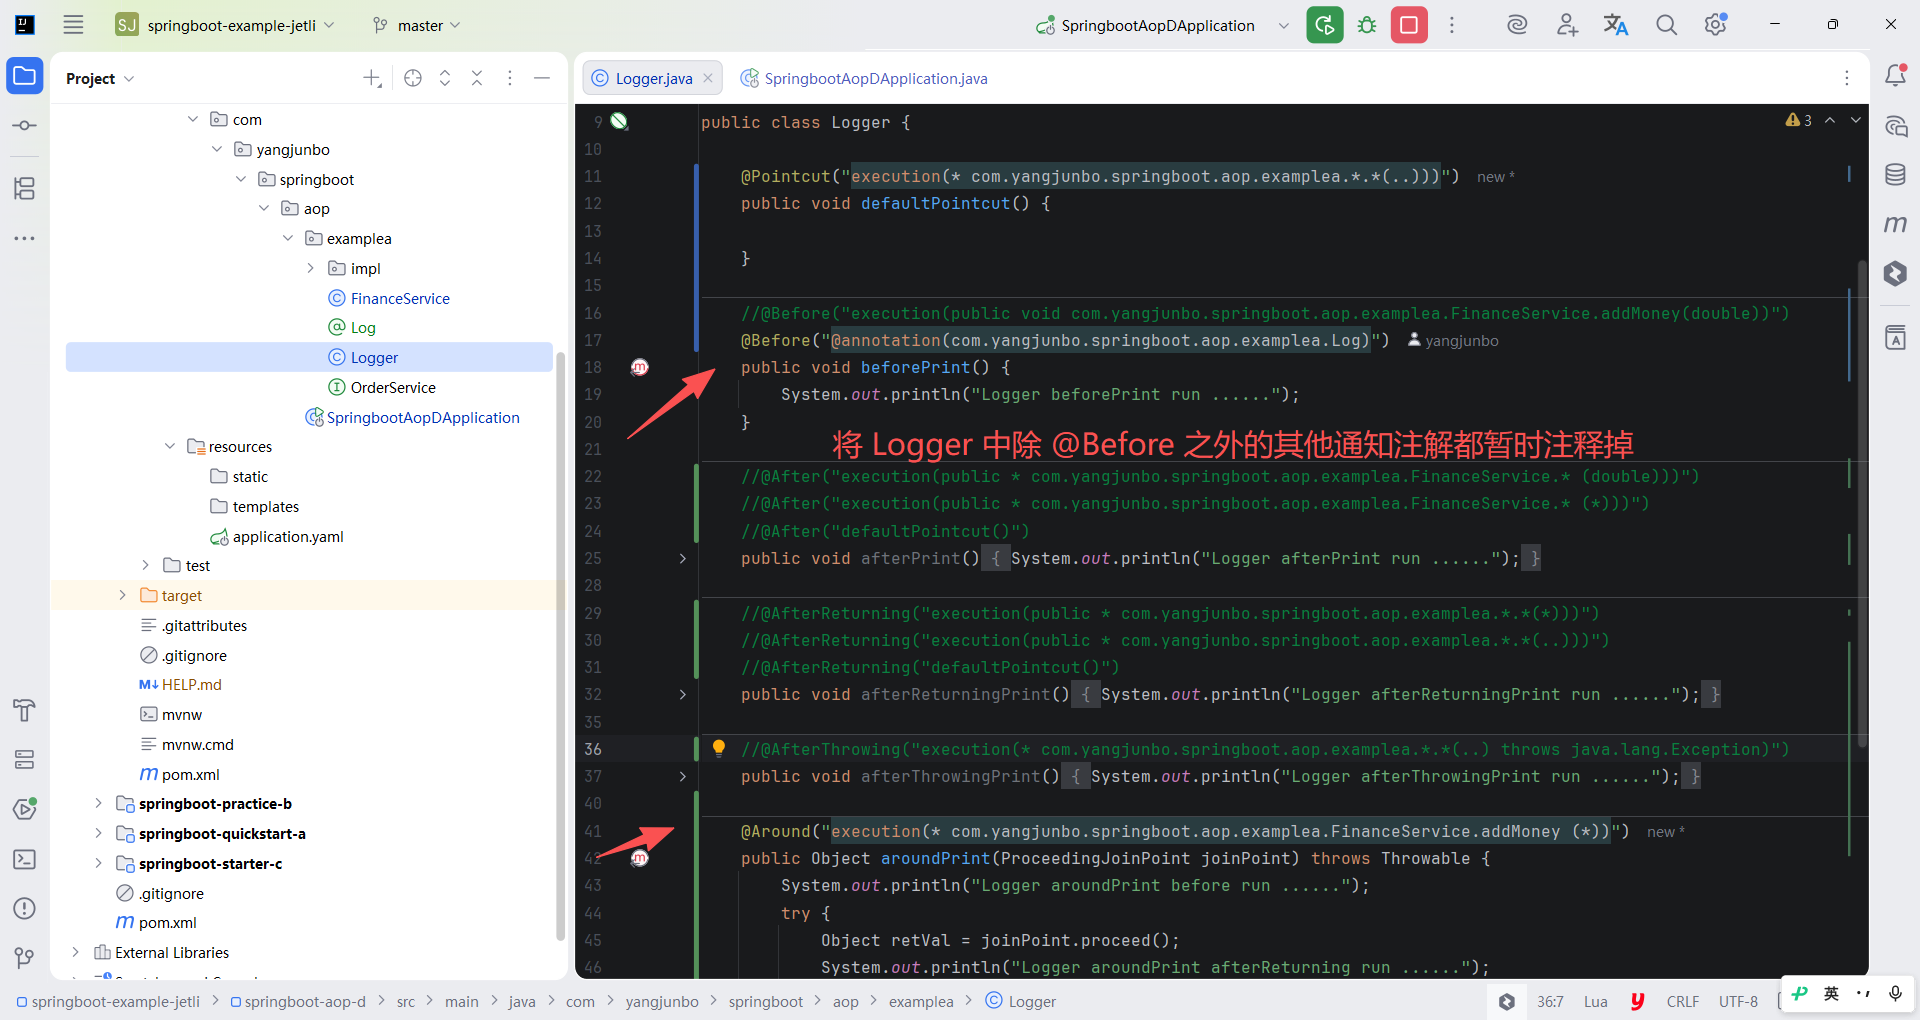This screenshot has width=1920, height=1020.
Task: Open IDE settings gear
Action: pos(1716,25)
